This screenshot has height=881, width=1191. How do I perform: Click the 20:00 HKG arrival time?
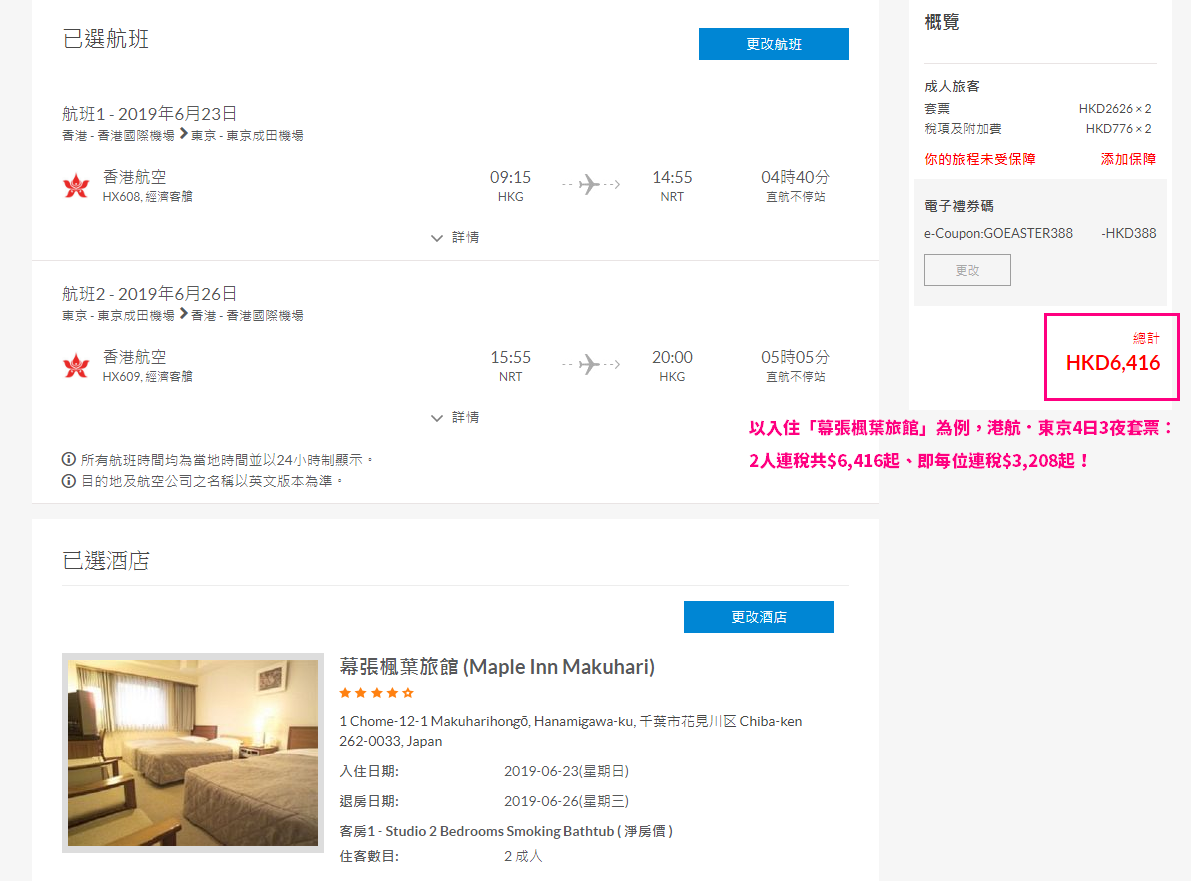(672, 365)
